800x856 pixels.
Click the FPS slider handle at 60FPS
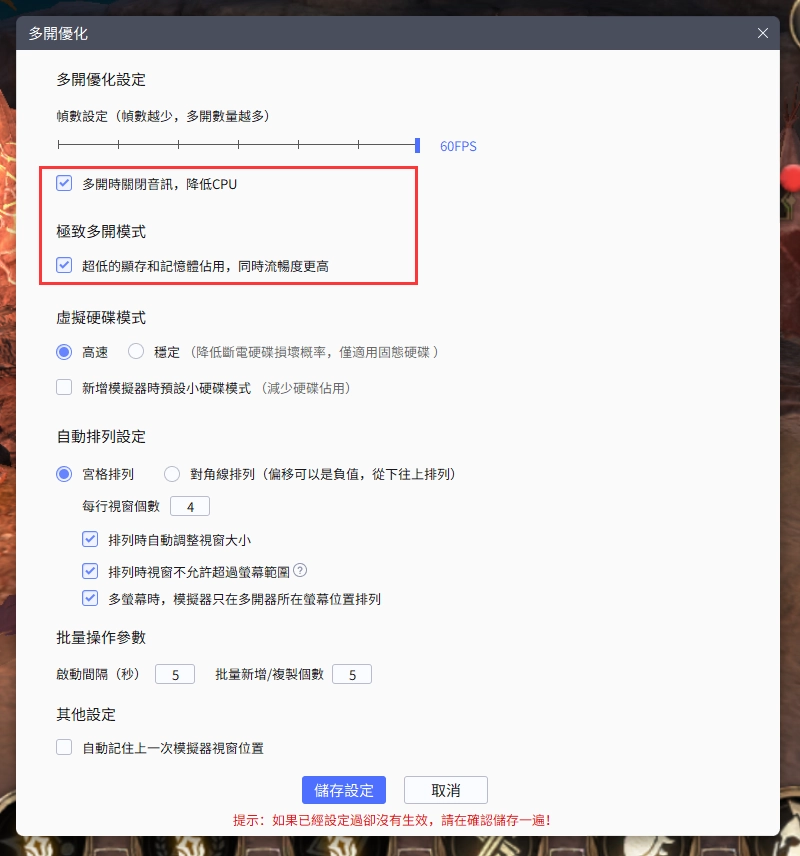tap(417, 145)
